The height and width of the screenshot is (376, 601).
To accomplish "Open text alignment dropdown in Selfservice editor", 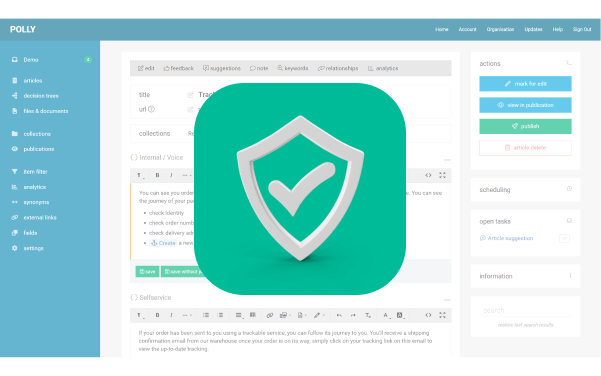I will (x=239, y=315).
